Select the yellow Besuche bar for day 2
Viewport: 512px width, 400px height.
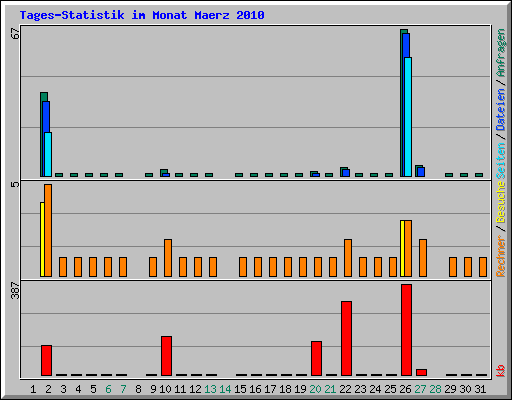[x=42, y=239]
